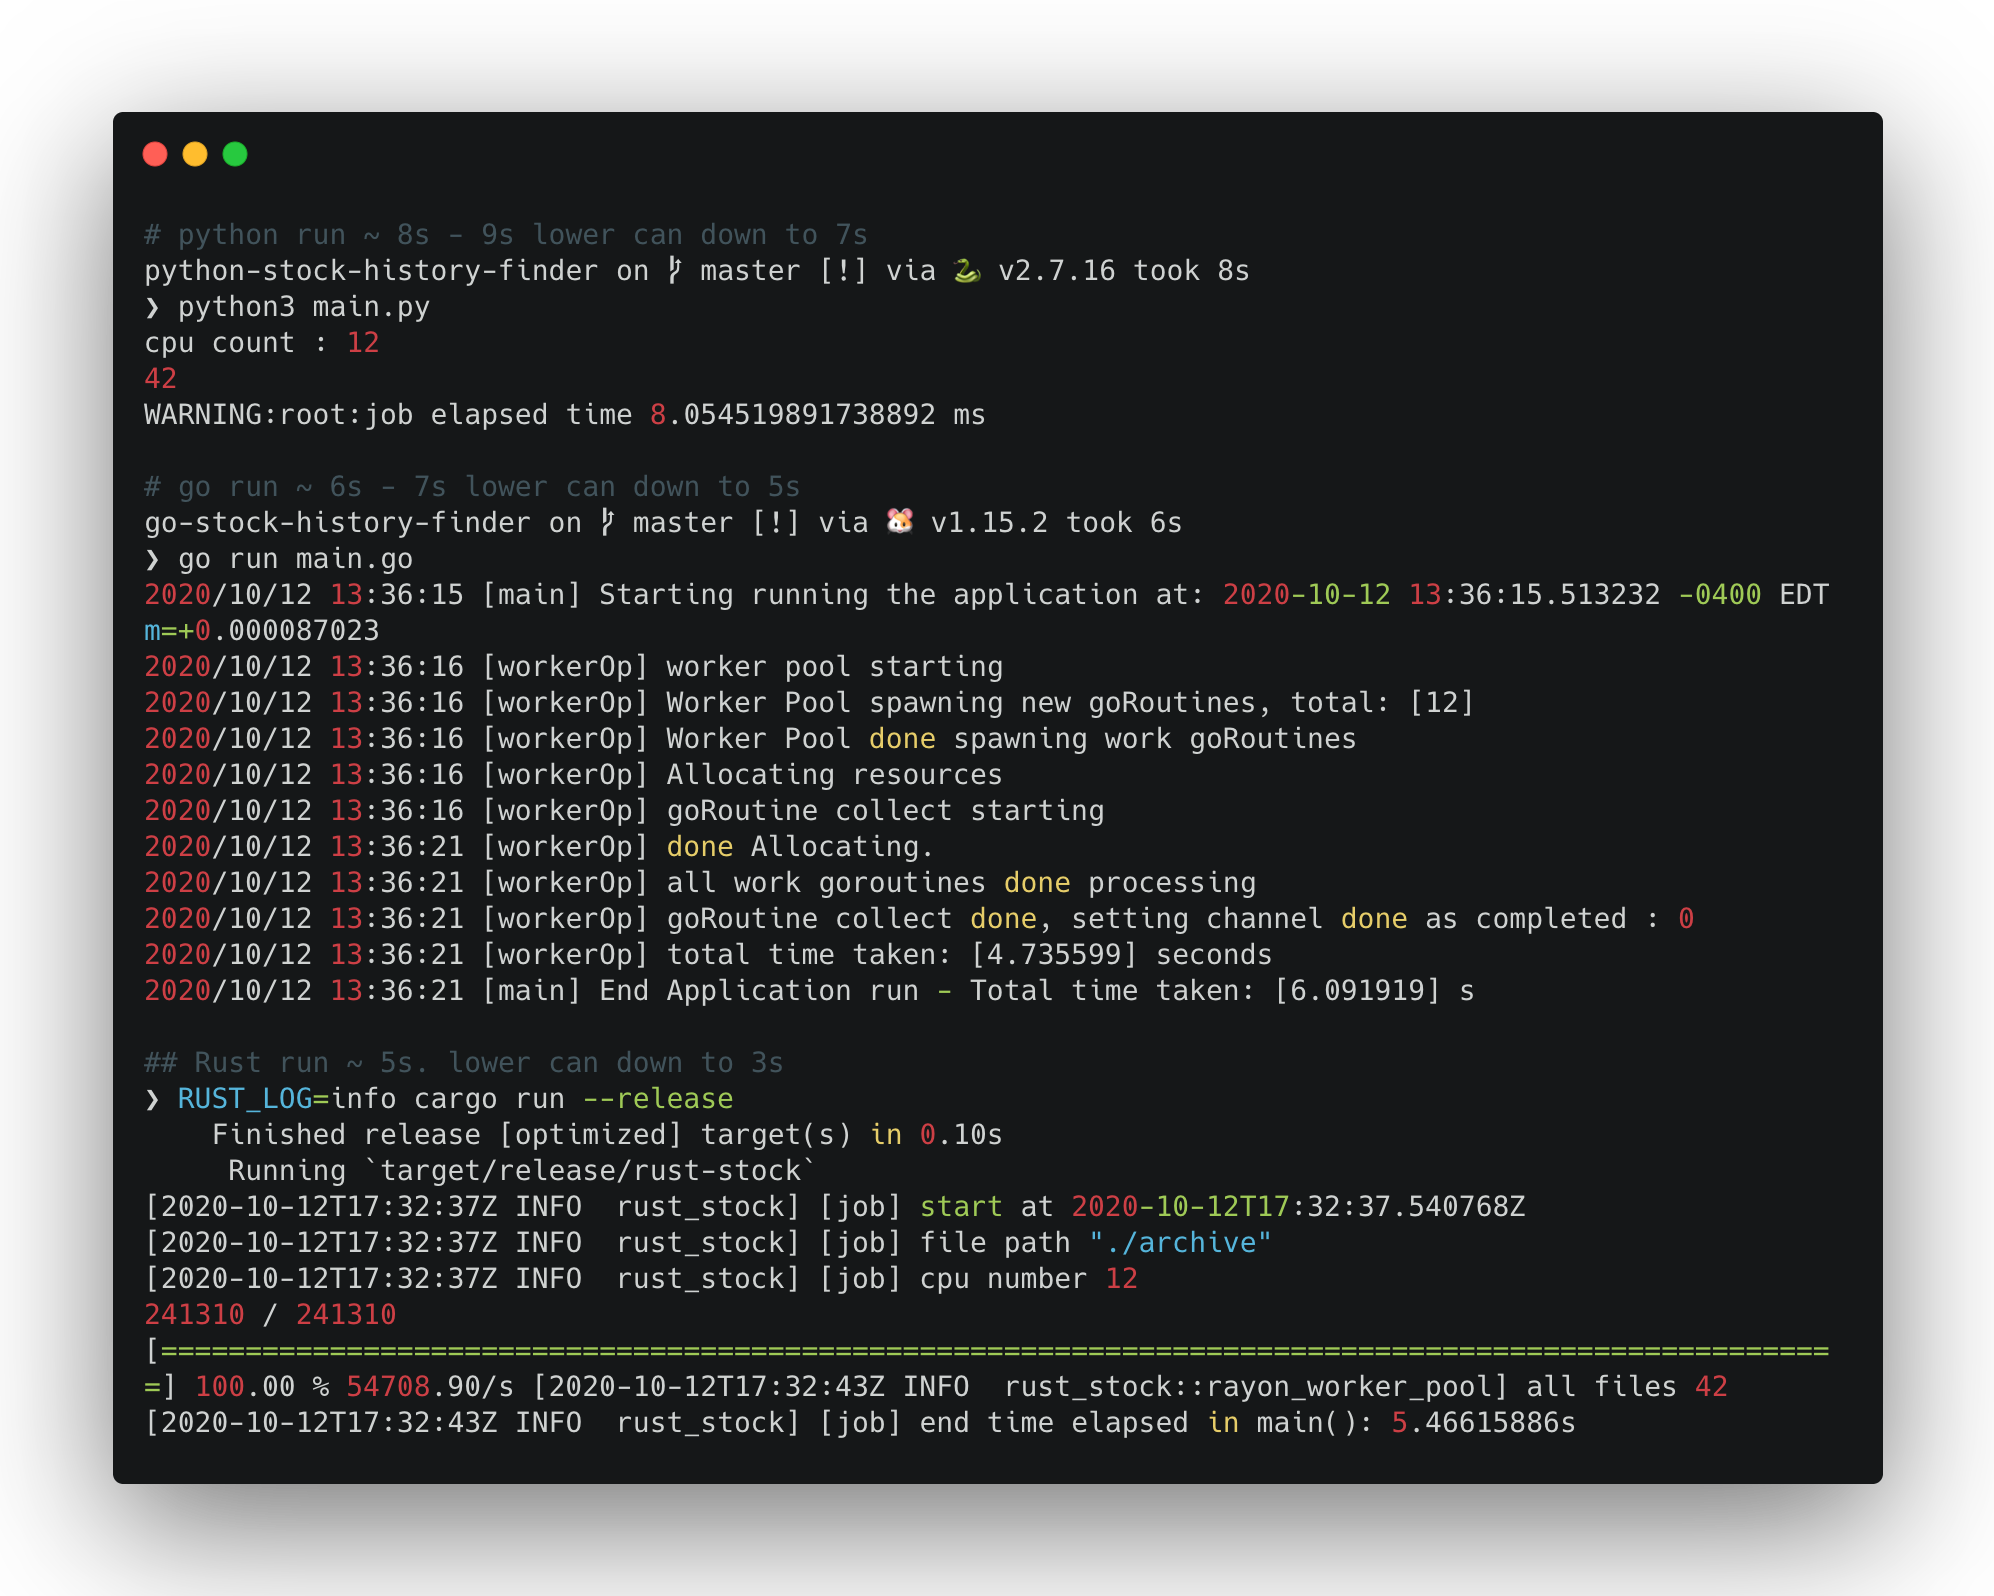Click the prompt chevron before the RUST_LOG command
The image size is (1994, 1596).
(x=153, y=1098)
